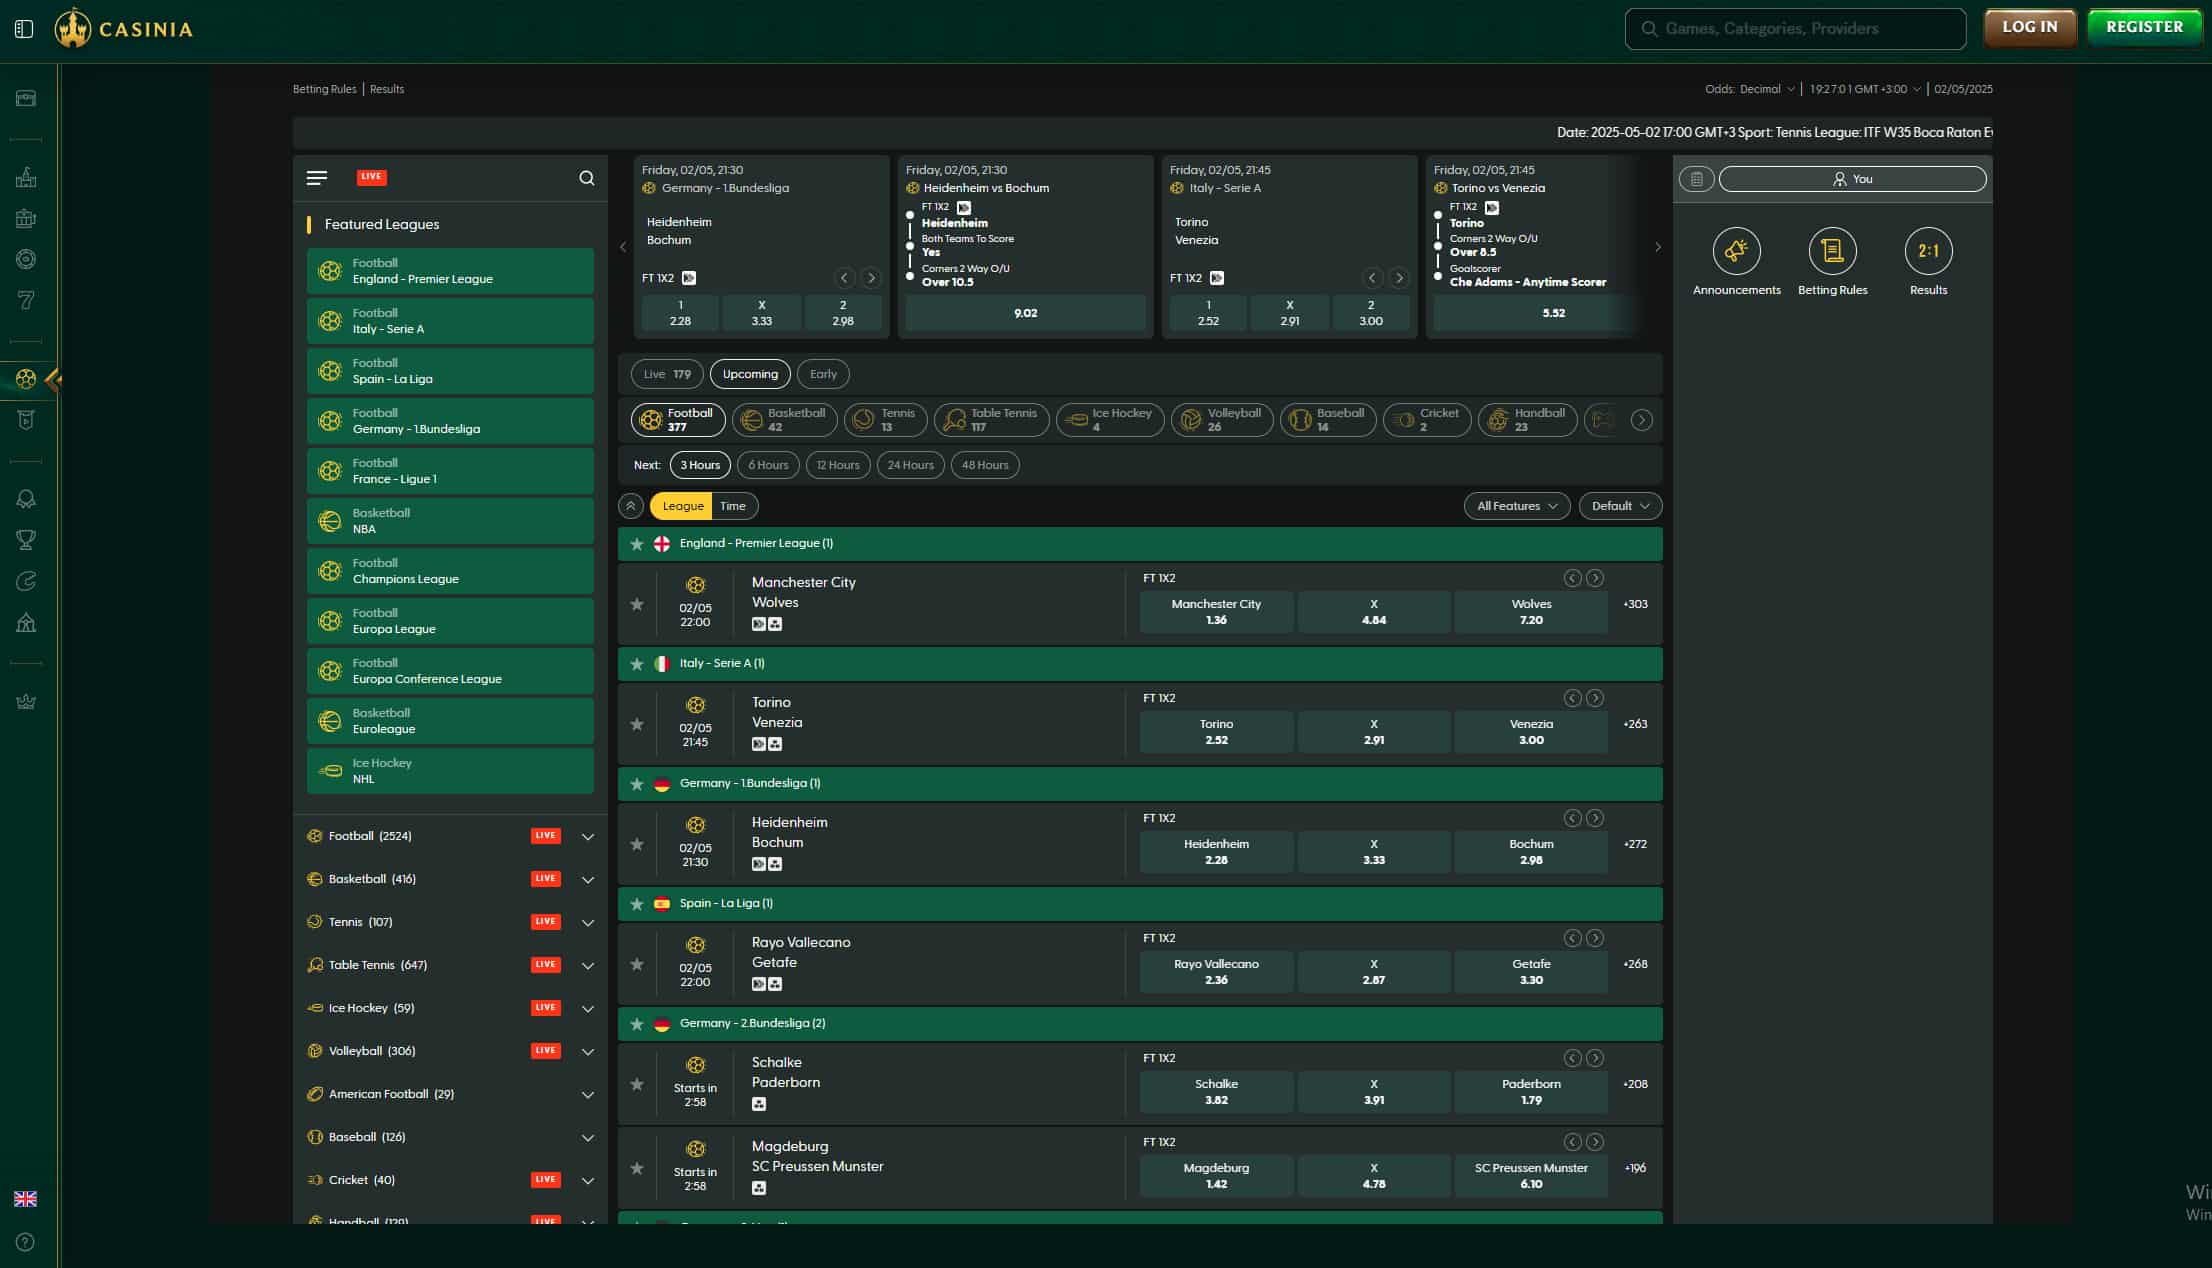2212x1268 pixels.
Task: Select the Ice Hockey 4 sport filter
Action: pyautogui.click(x=1110, y=420)
